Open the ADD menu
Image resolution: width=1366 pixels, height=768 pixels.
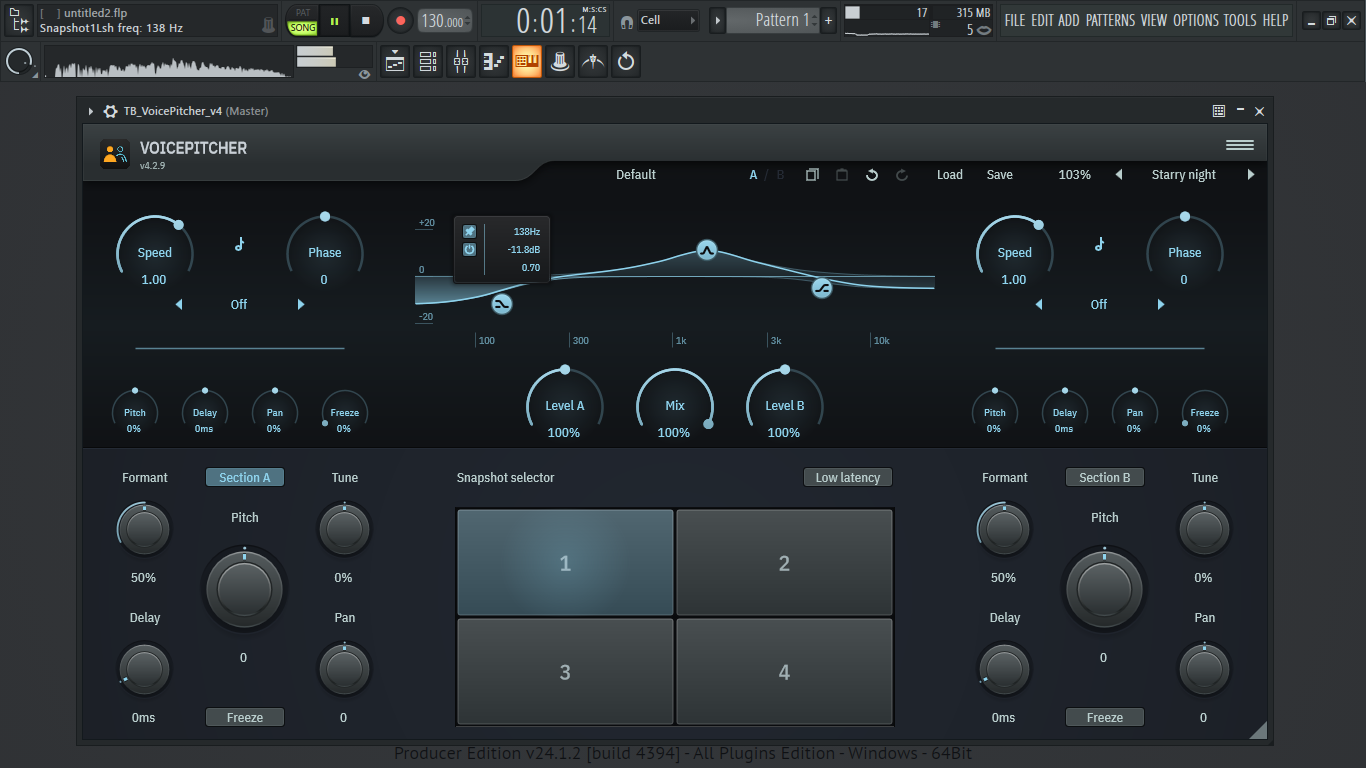coord(1069,20)
